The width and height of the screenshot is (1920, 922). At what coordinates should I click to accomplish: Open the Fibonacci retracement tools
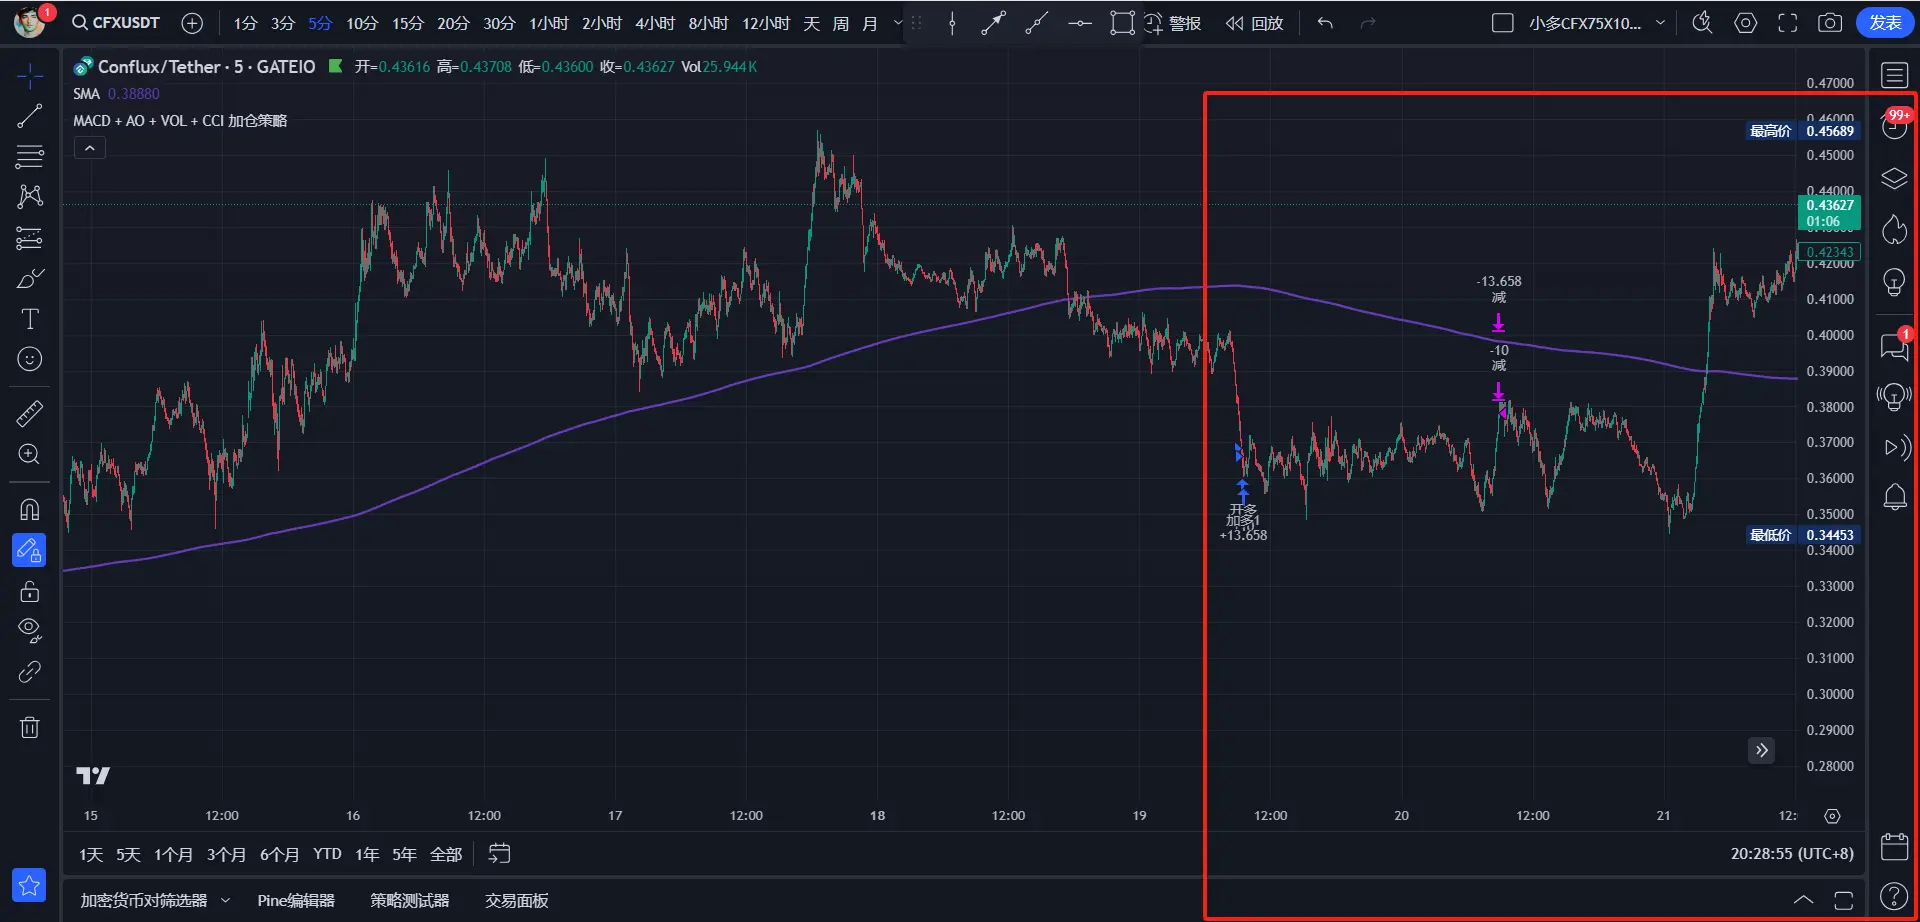point(30,156)
